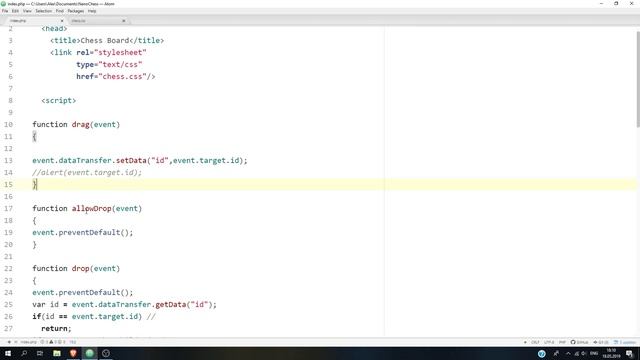640x360 pixels.
Task: Click the Atom app icon in title bar
Action: 4,4
